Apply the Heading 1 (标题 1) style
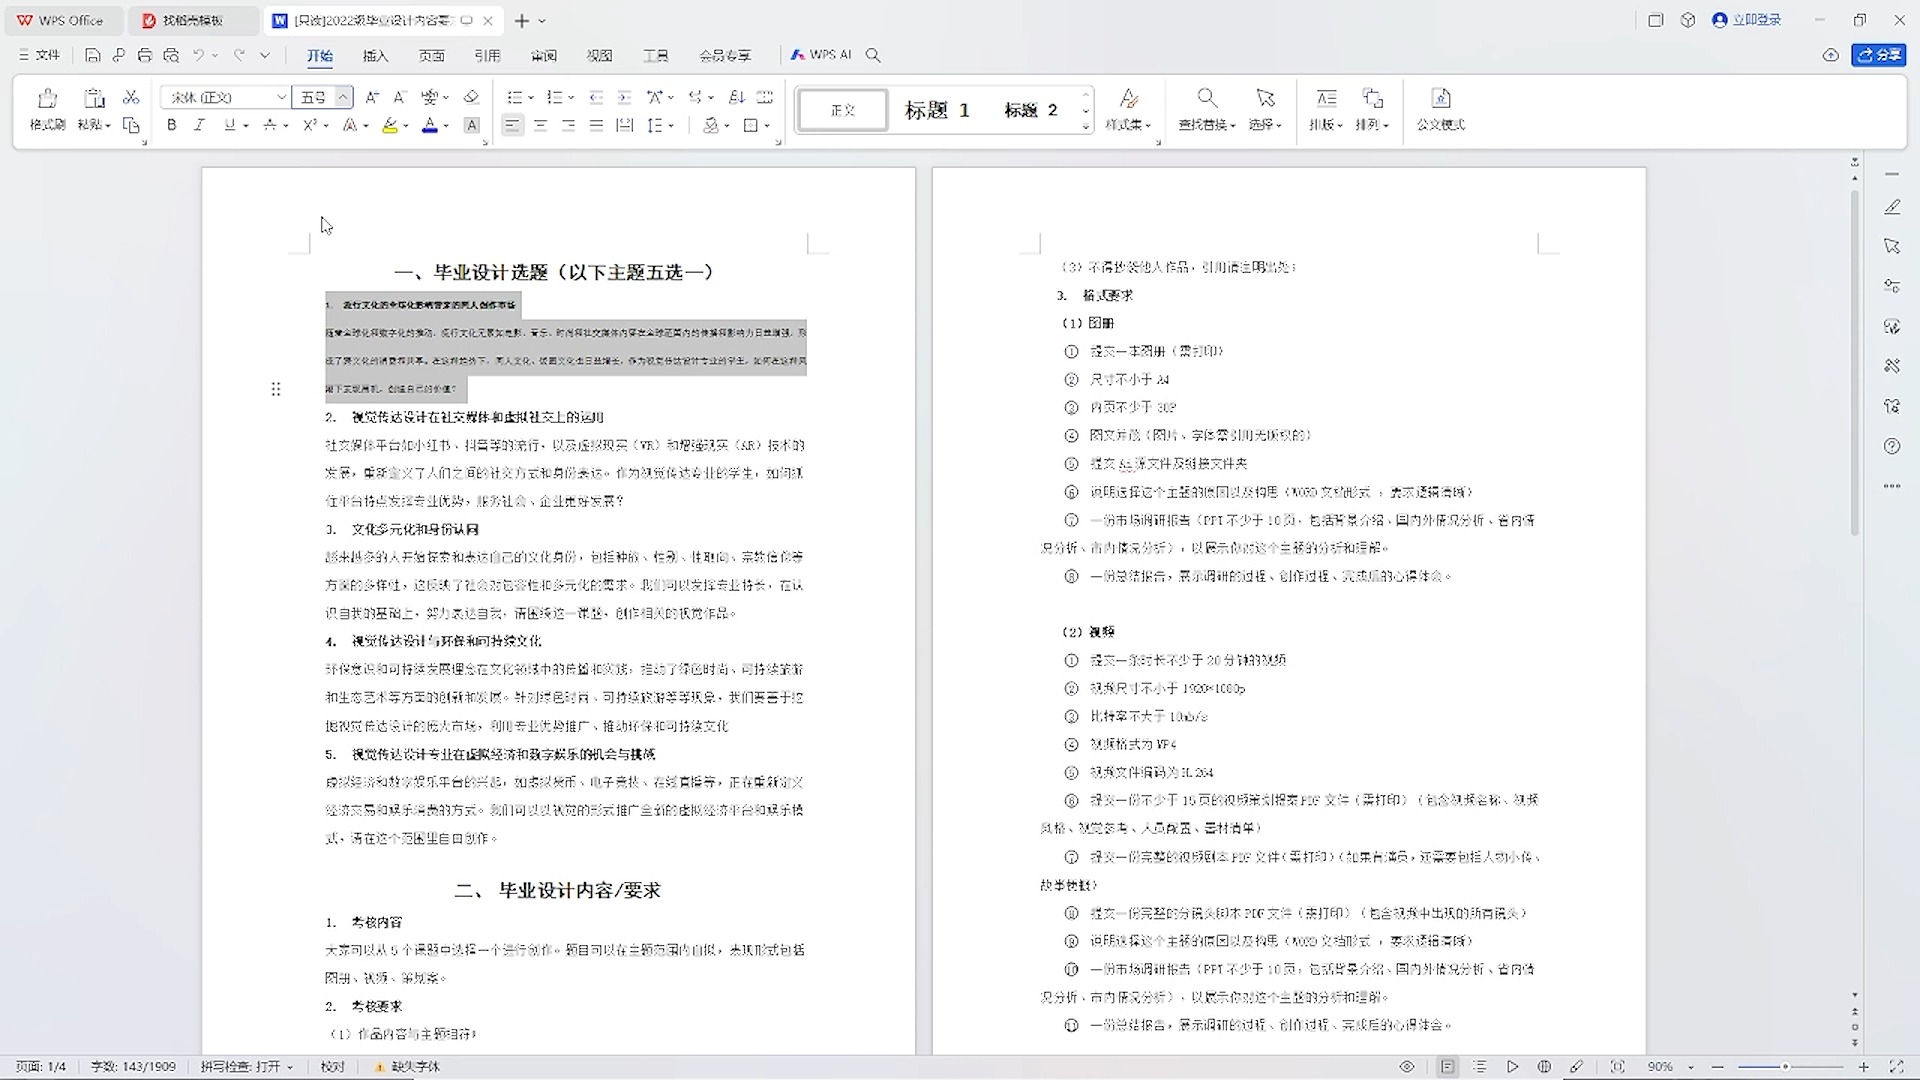 click(937, 110)
